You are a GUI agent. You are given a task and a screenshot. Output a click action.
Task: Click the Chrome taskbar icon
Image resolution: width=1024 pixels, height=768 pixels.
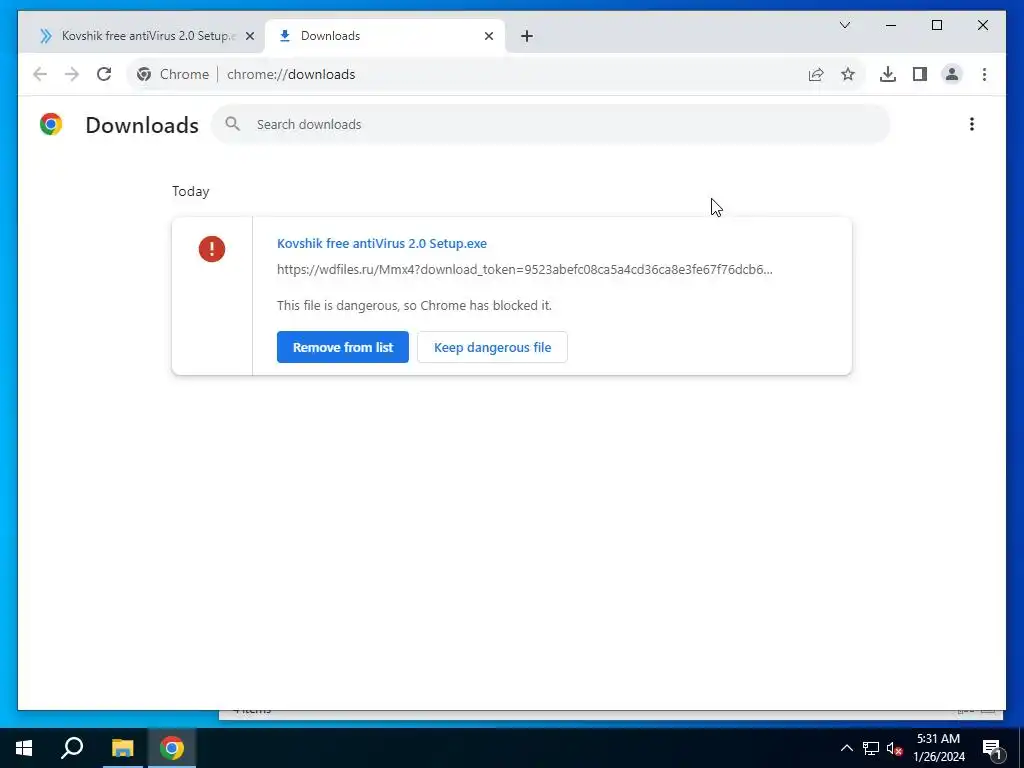172,748
